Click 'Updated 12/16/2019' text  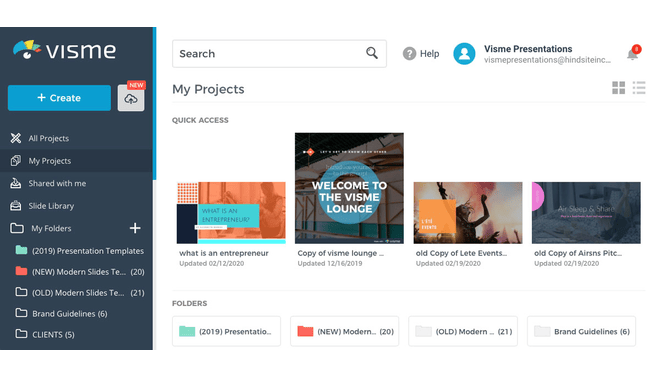[330, 263]
